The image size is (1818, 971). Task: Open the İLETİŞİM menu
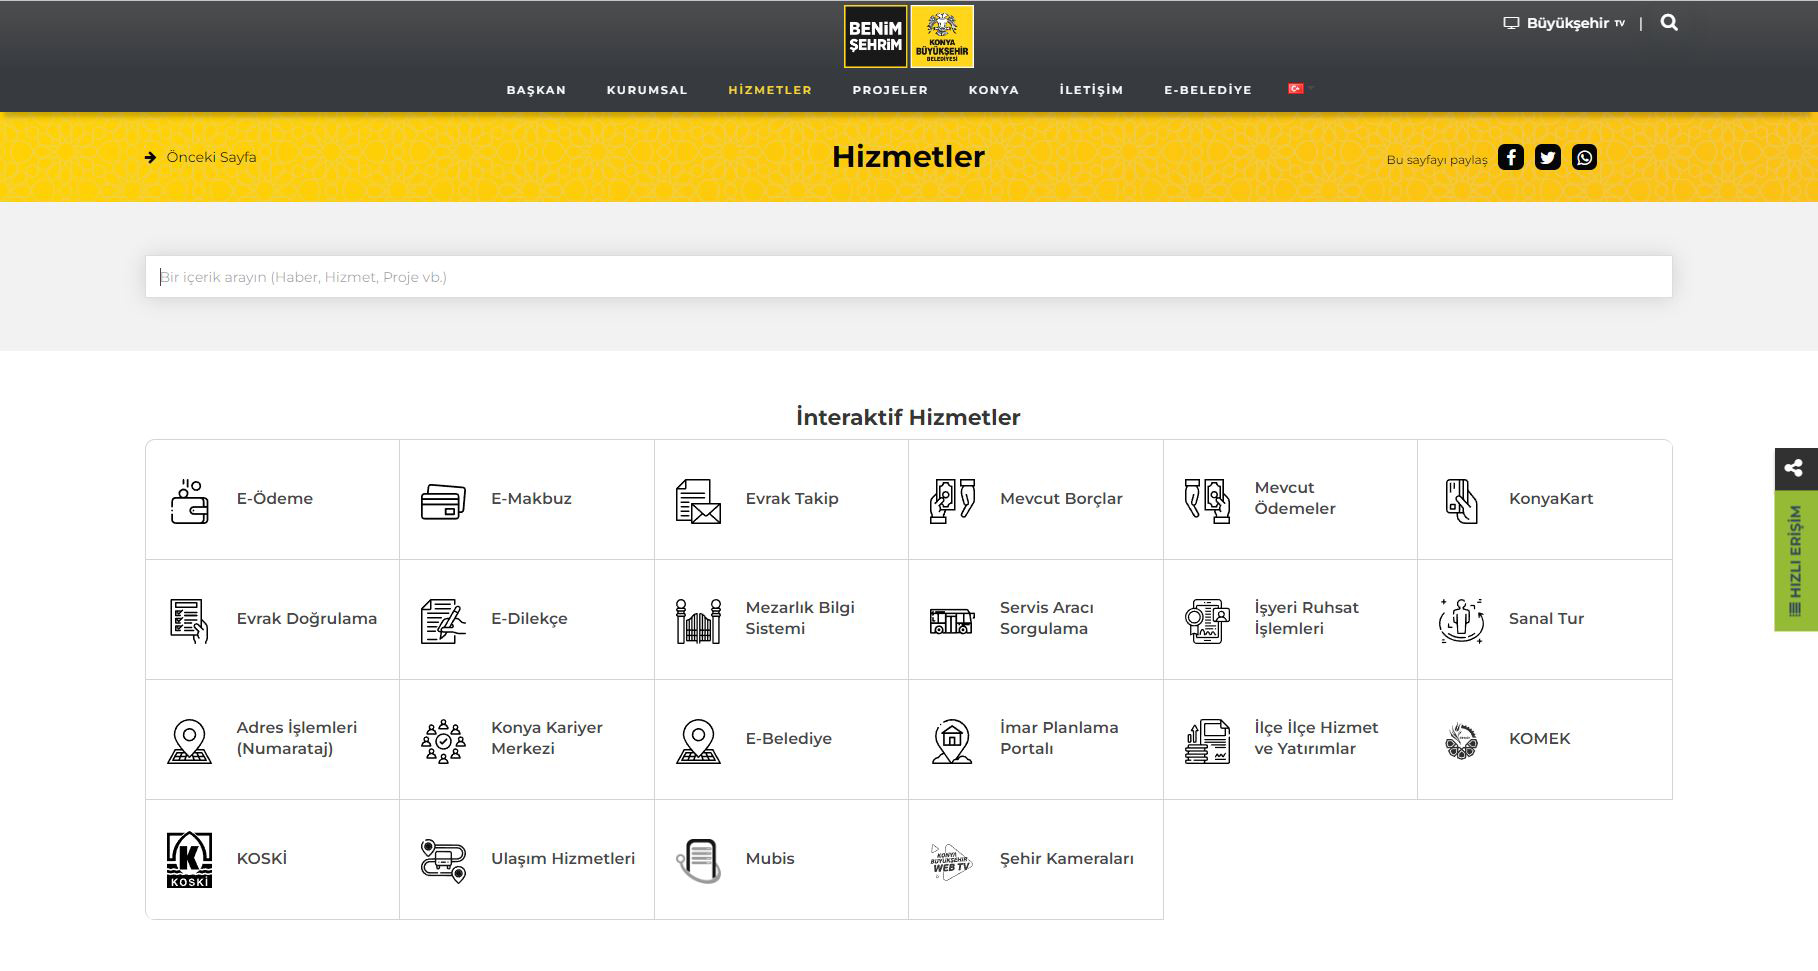click(x=1091, y=90)
